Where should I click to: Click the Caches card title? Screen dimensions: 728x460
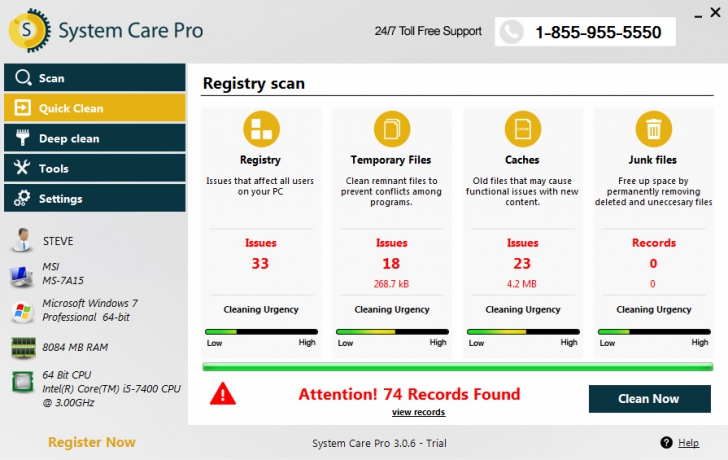click(x=522, y=160)
